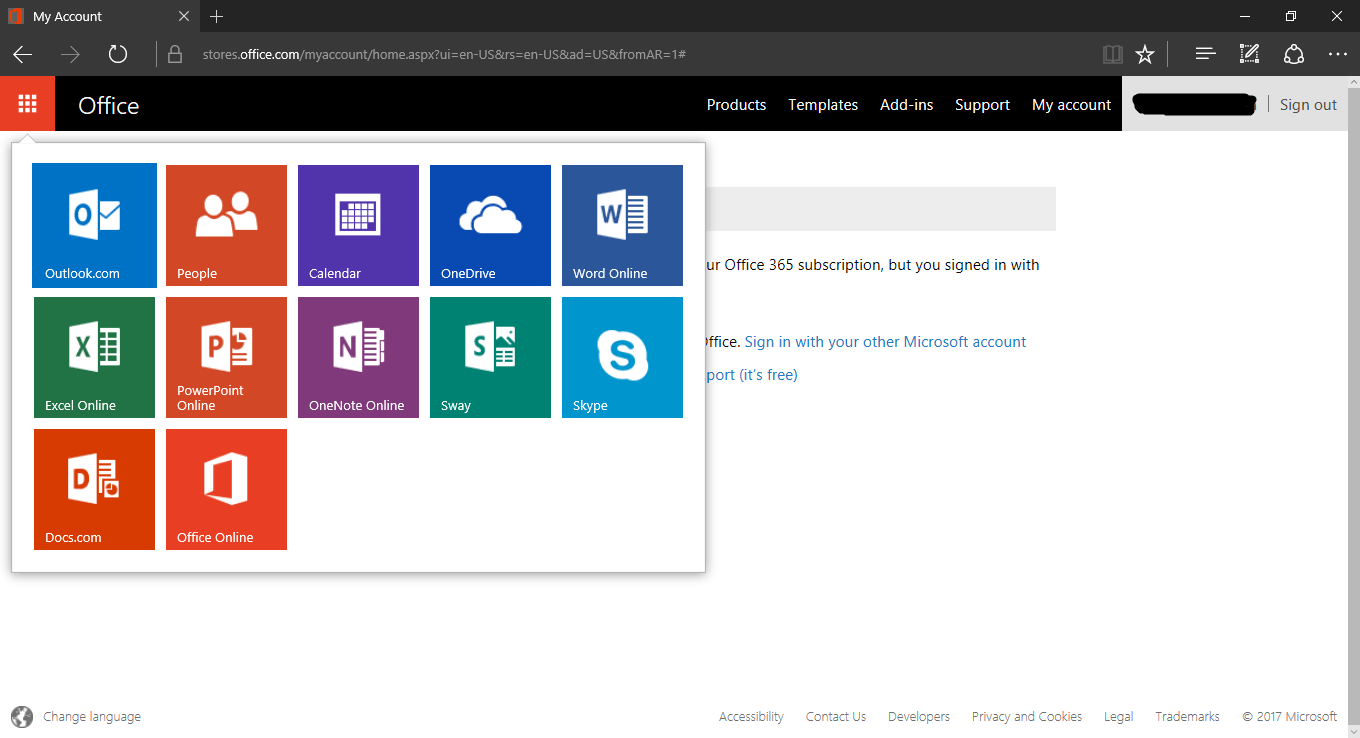Open the Products menu
The image size is (1360, 738).
point(736,104)
